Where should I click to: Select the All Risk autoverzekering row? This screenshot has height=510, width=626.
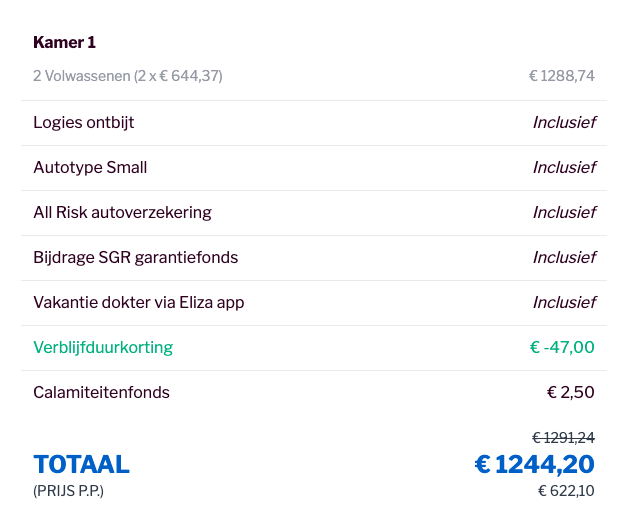coord(314,213)
